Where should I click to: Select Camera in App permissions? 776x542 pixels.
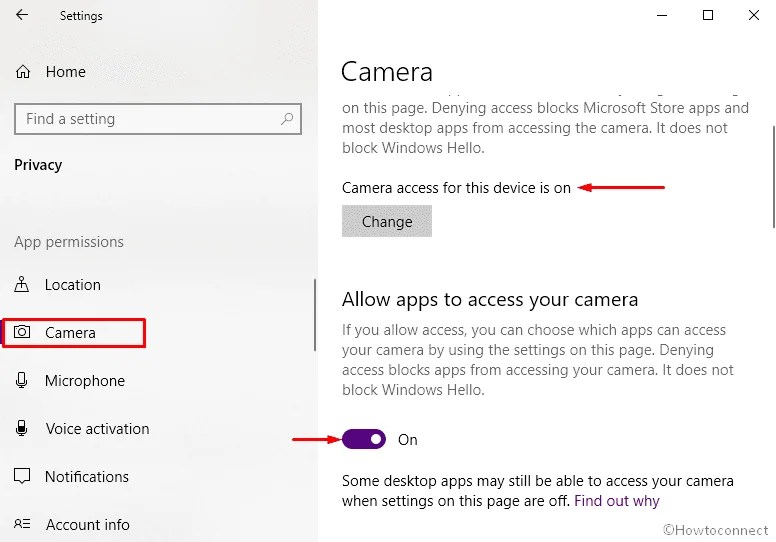click(x=74, y=333)
